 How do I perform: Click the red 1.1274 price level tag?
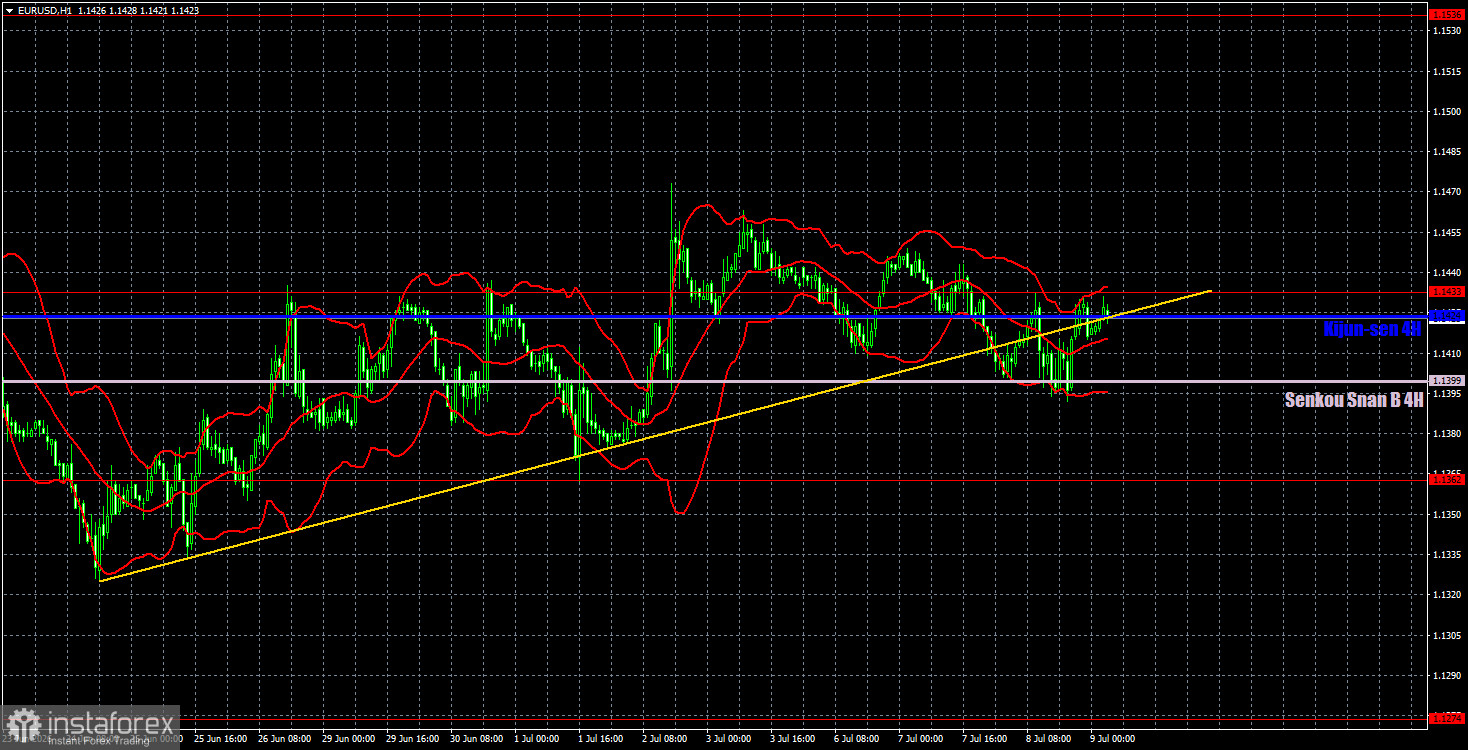(1447, 717)
